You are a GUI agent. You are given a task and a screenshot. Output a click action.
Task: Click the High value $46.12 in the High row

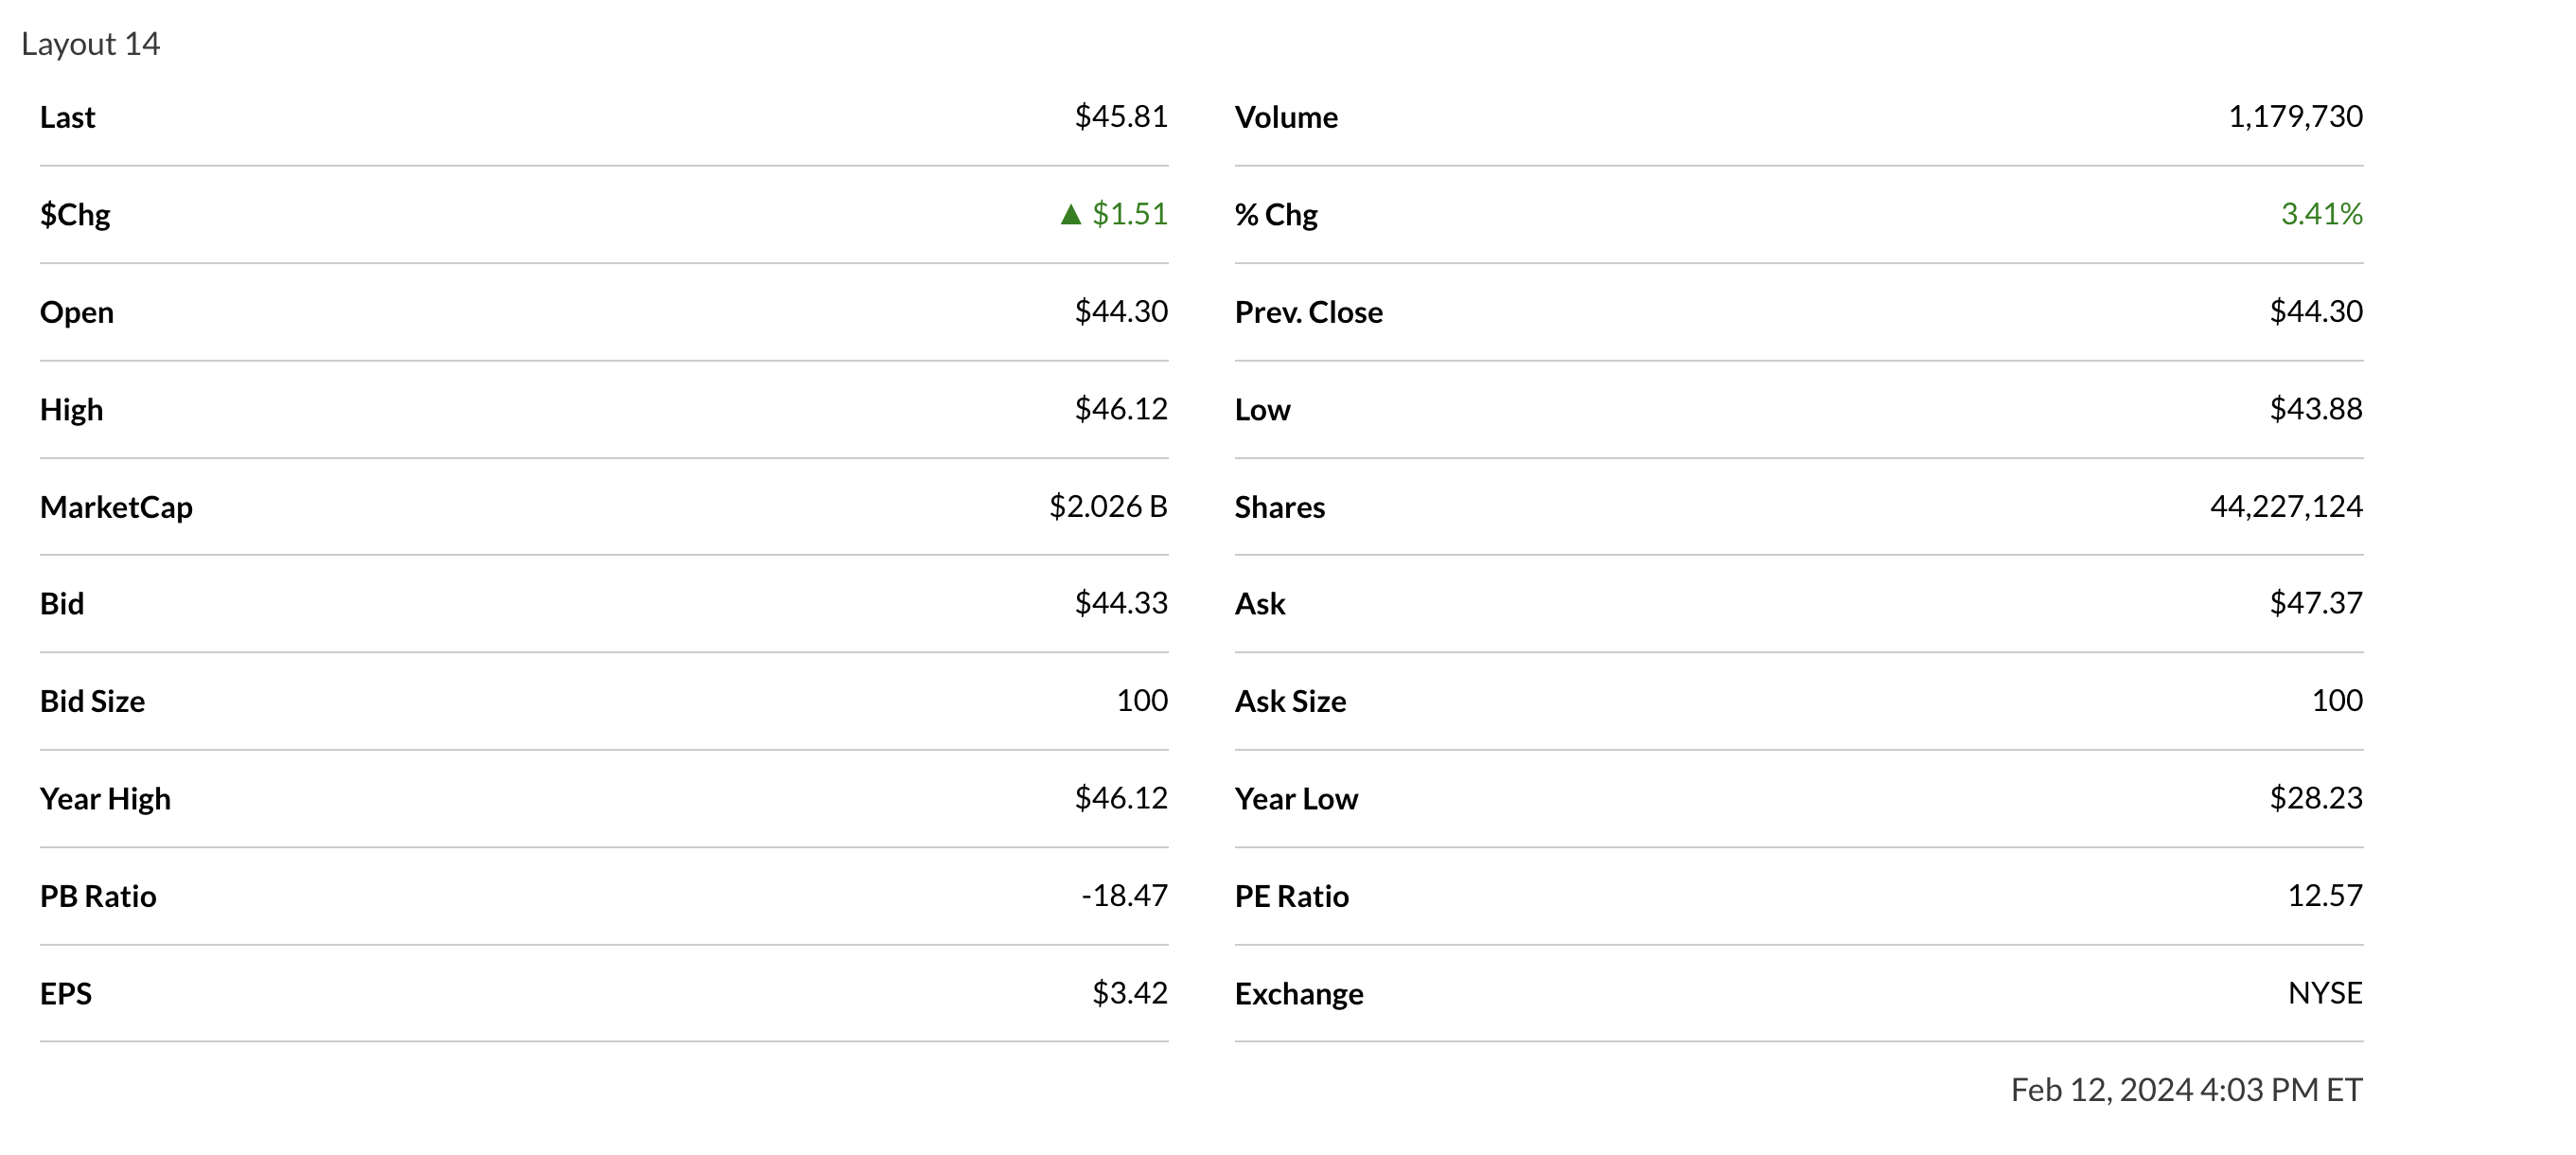point(1120,409)
